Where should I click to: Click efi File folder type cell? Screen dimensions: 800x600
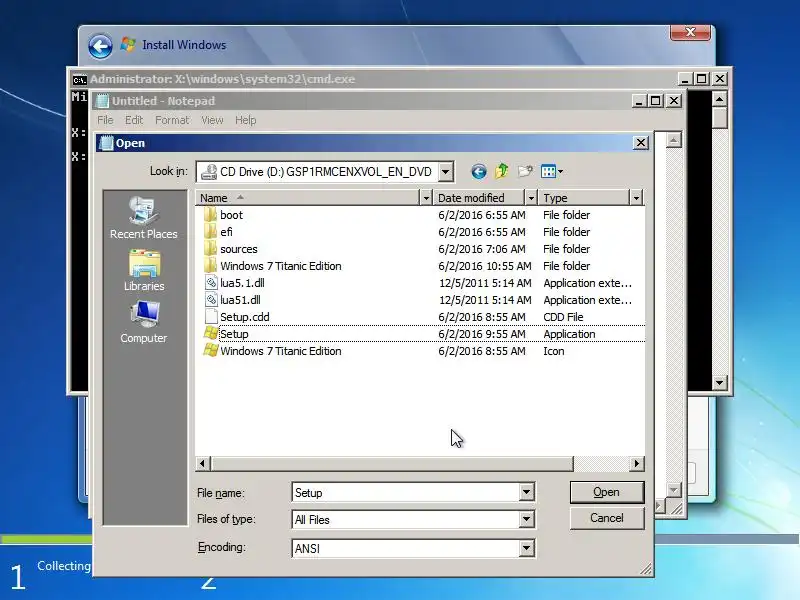[x=566, y=232]
